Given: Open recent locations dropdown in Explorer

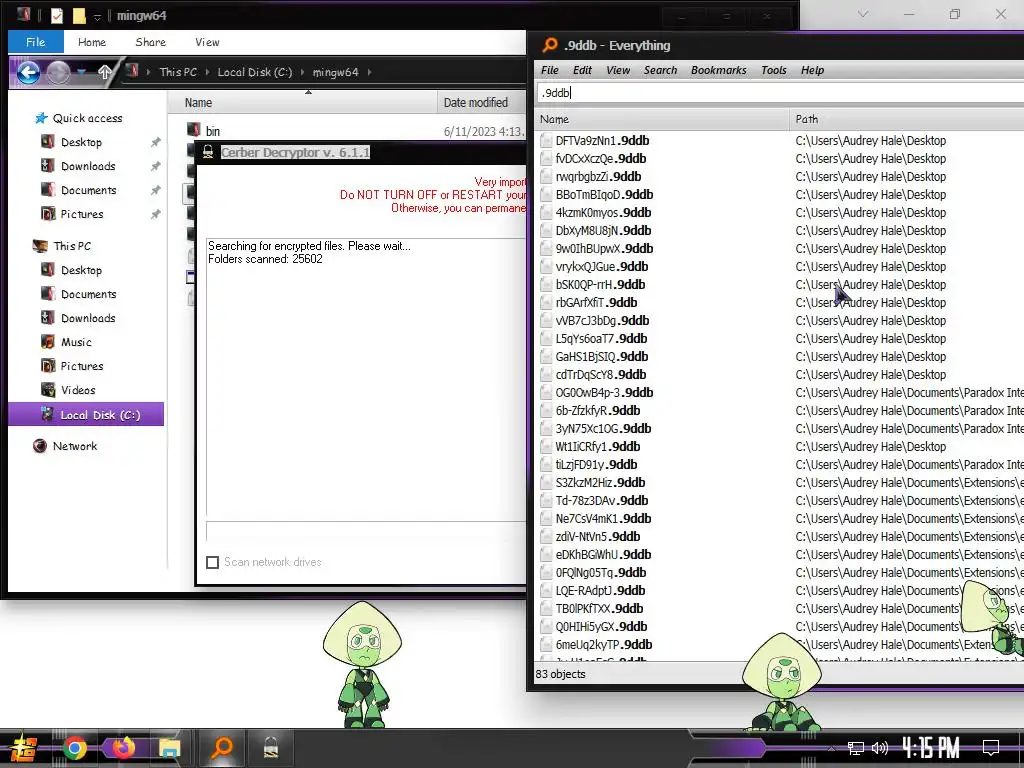Looking at the screenshot, I should [82, 72].
